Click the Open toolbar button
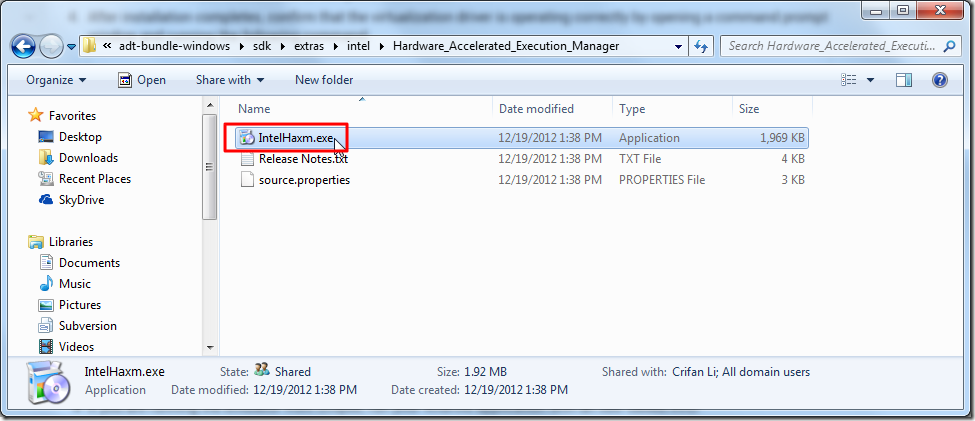Image resolution: width=975 pixels, height=421 pixels. [142, 80]
